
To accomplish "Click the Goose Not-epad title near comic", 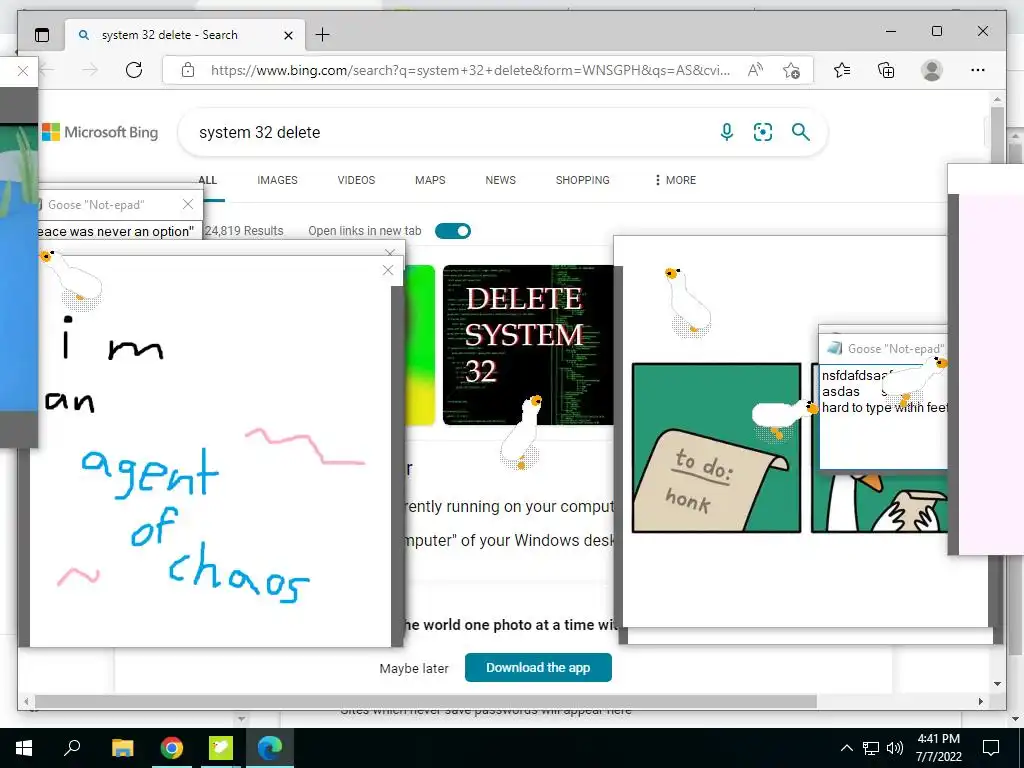I will [896, 349].
